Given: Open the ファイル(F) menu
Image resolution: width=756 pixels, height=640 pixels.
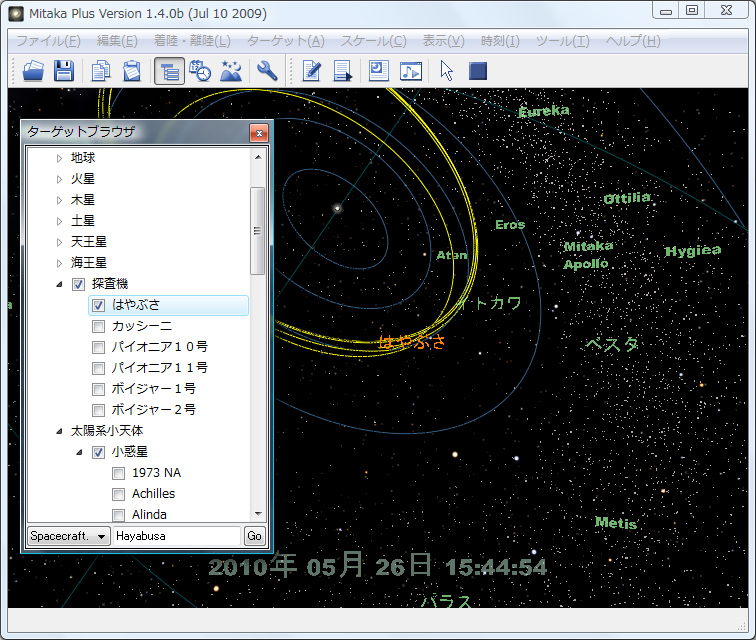Looking at the screenshot, I should (x=48, y=41).
